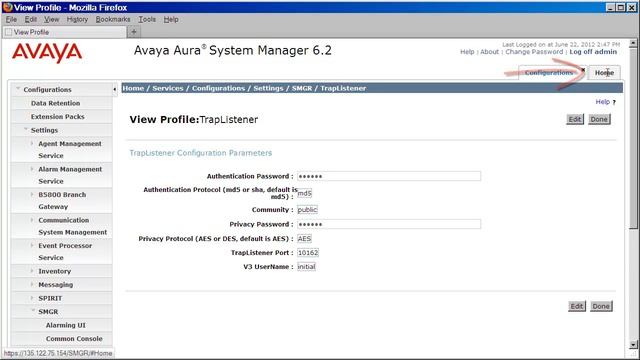Switch to the Home tab
This screenshot has height=360, width=640.
coord(604,73)
